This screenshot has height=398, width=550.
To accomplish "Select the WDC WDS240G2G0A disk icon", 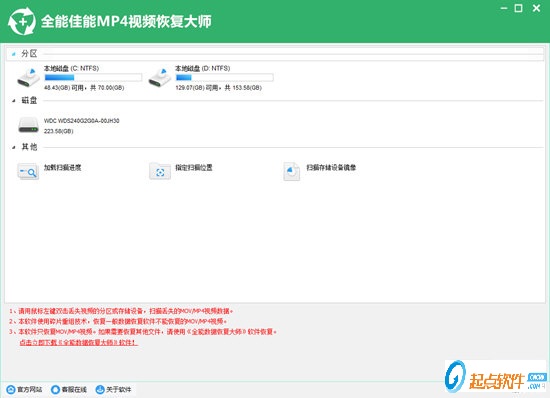I will tap(28, 125).
